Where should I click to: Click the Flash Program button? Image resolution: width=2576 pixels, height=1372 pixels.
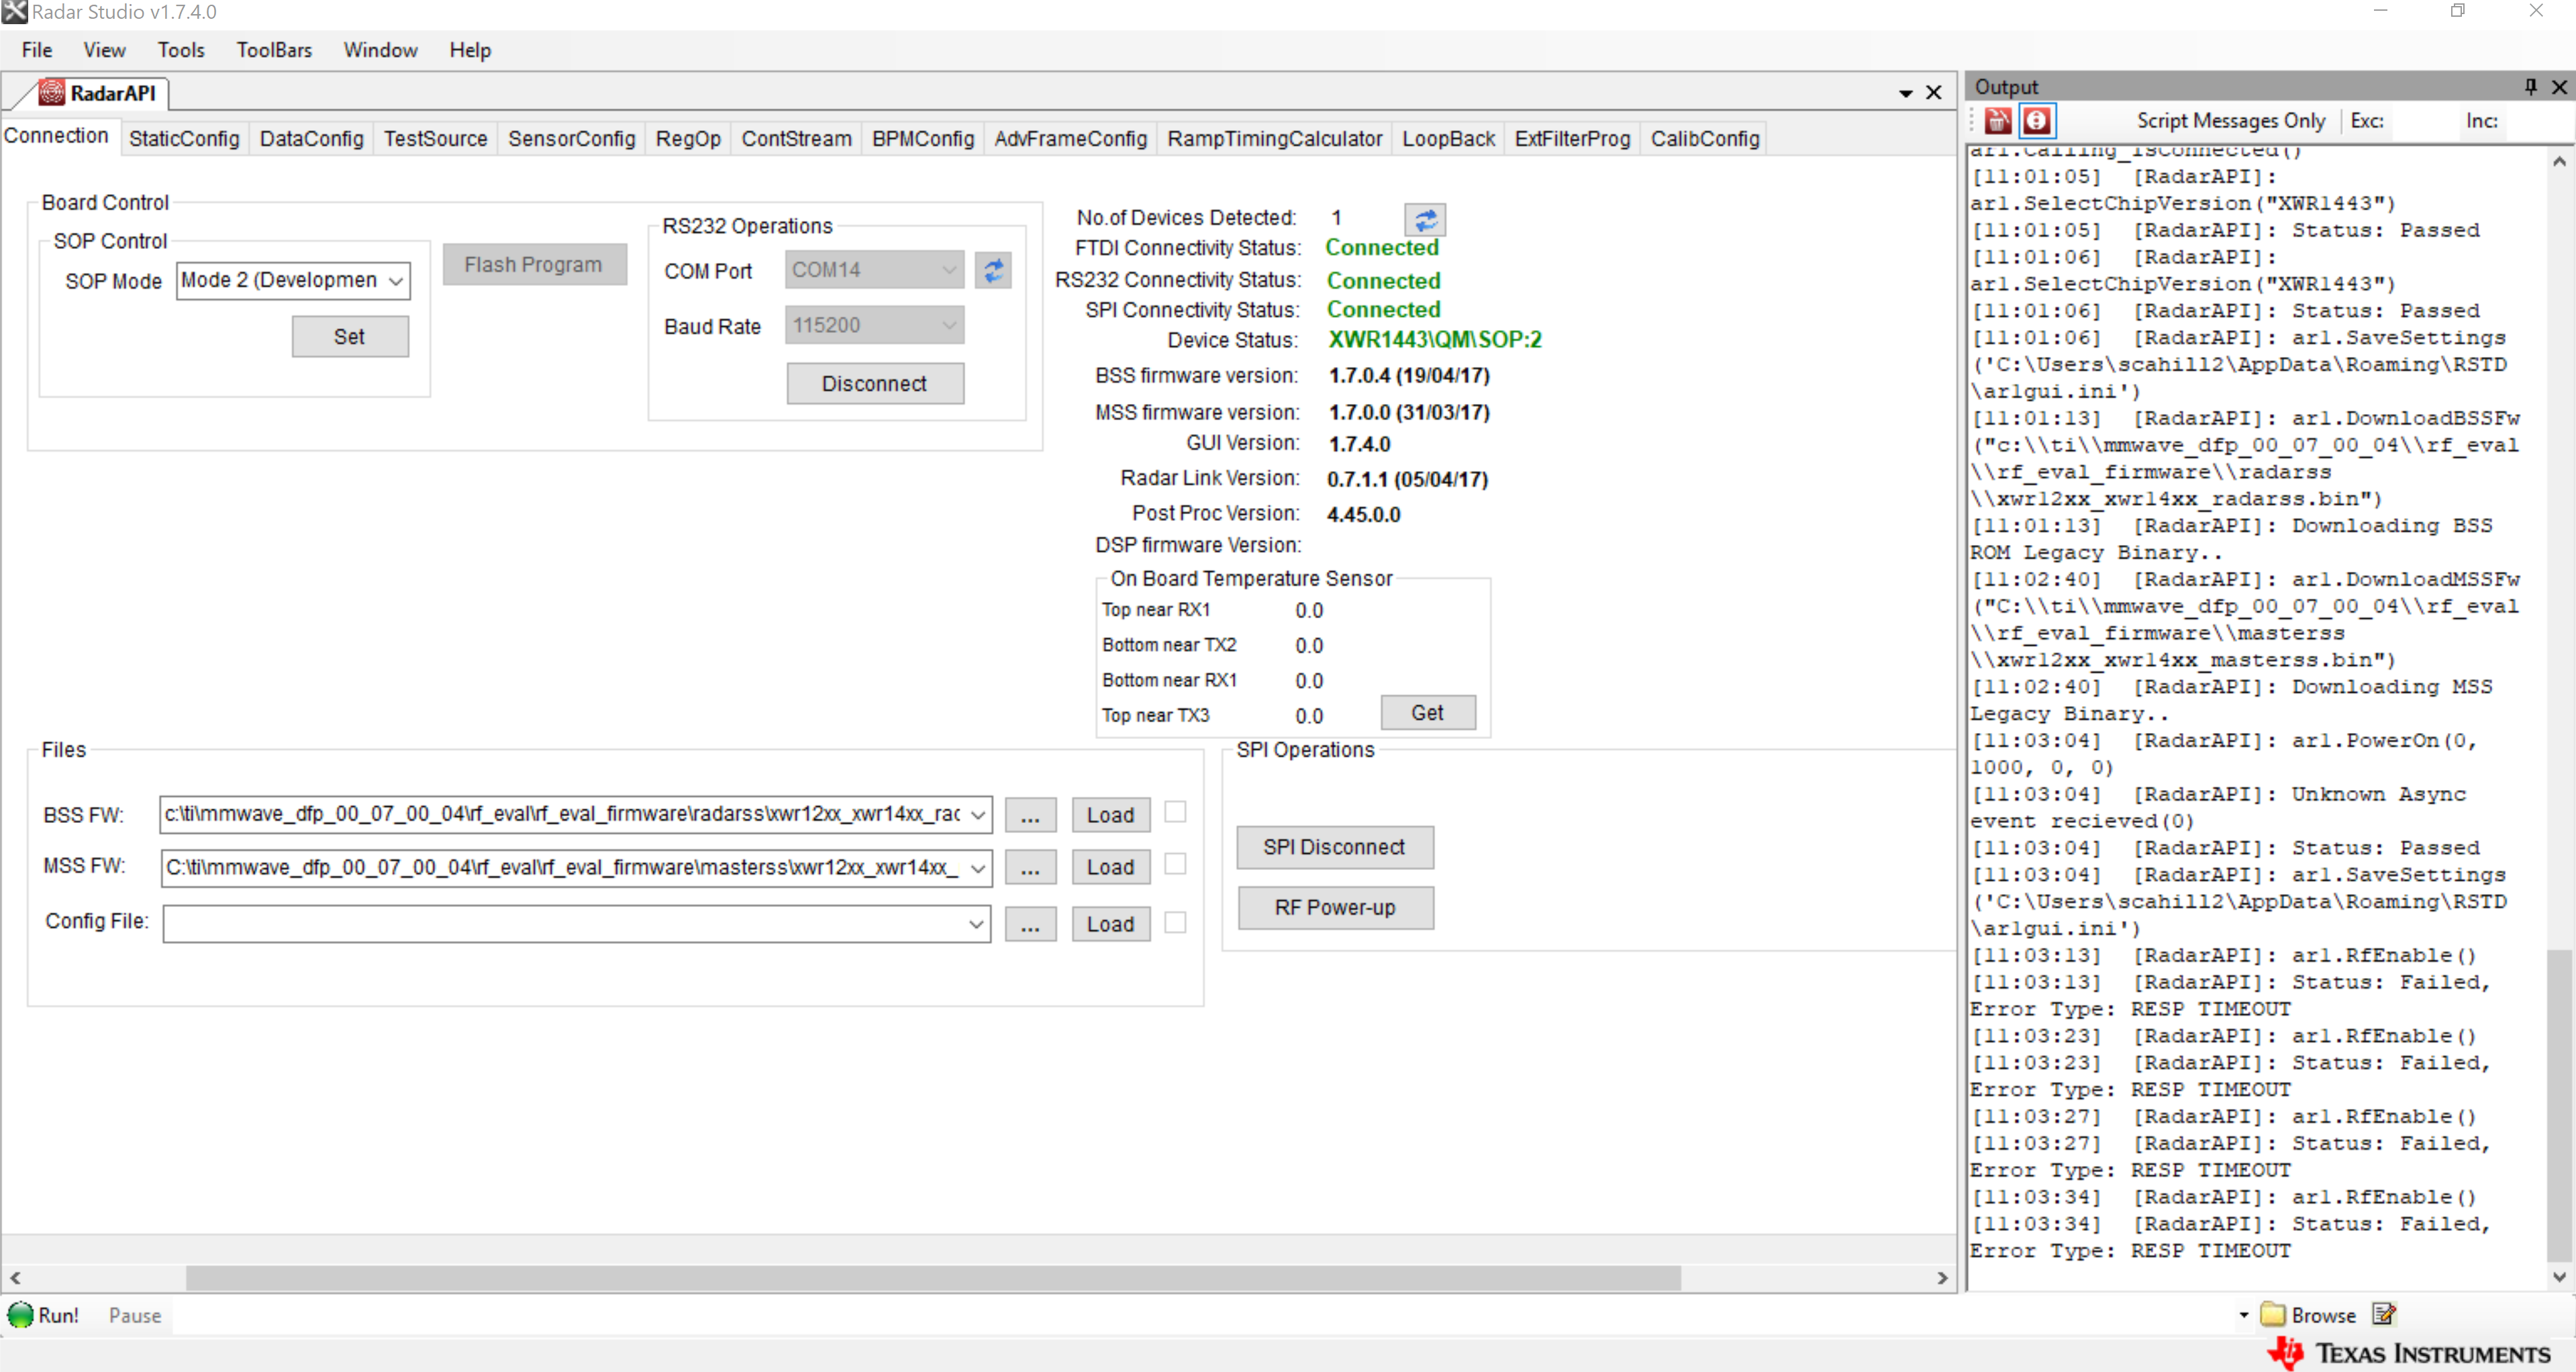click(x=534, y=265)
